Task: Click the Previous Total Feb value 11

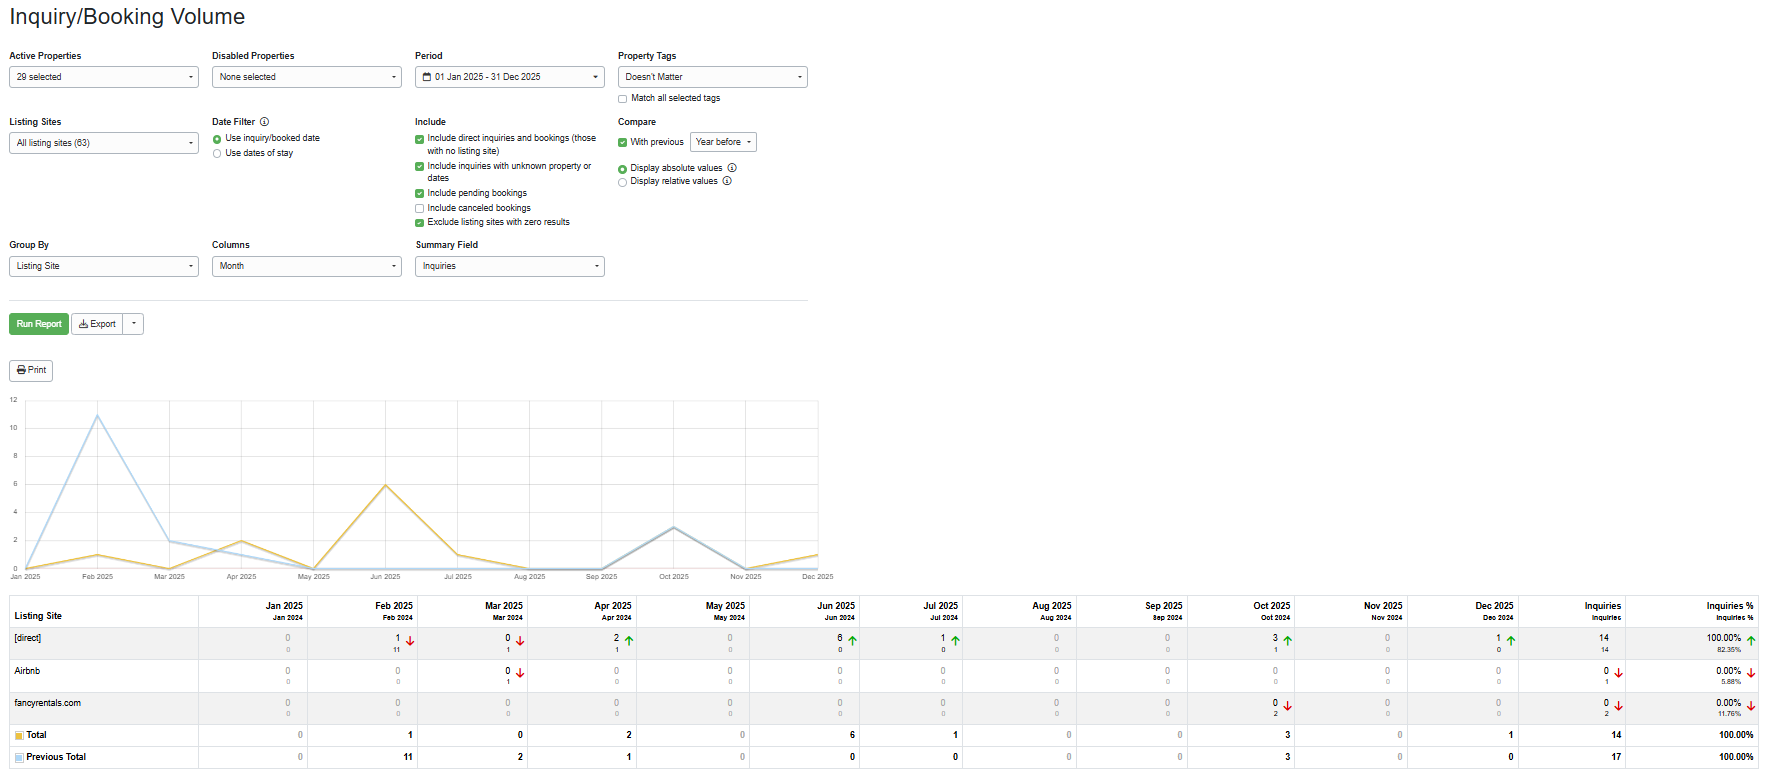Action: pos(408,757)
